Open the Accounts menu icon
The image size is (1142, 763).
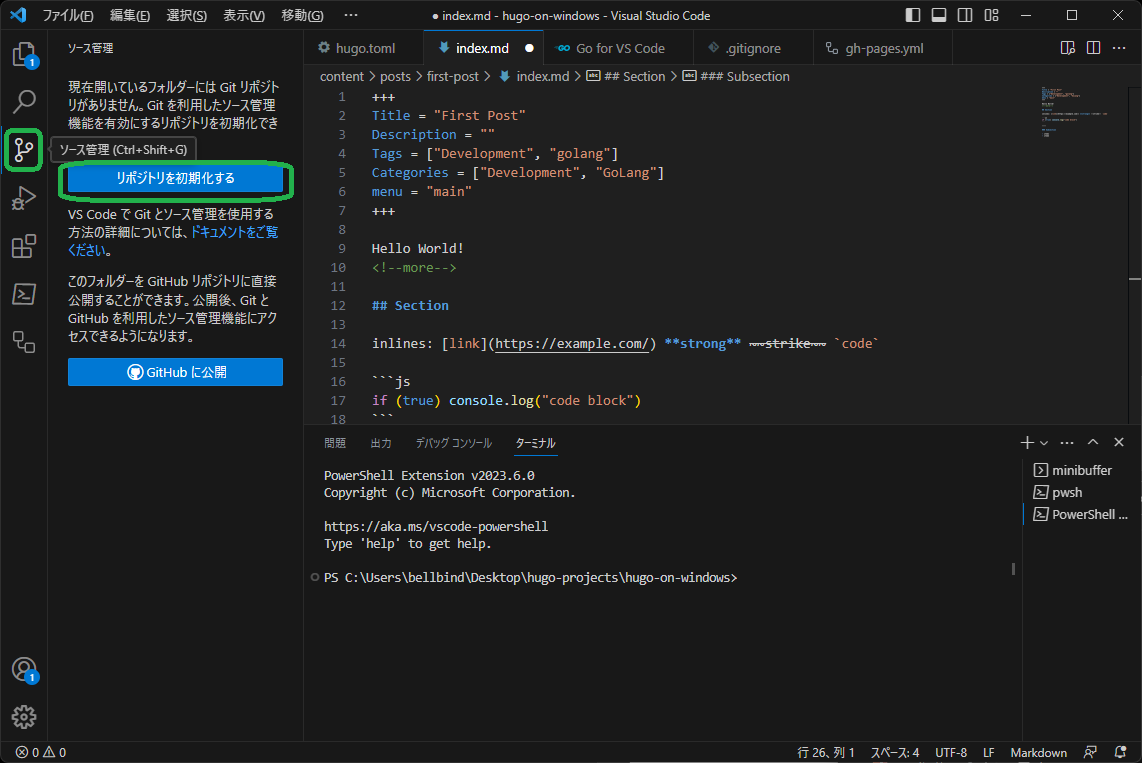(x=24, y=670)
